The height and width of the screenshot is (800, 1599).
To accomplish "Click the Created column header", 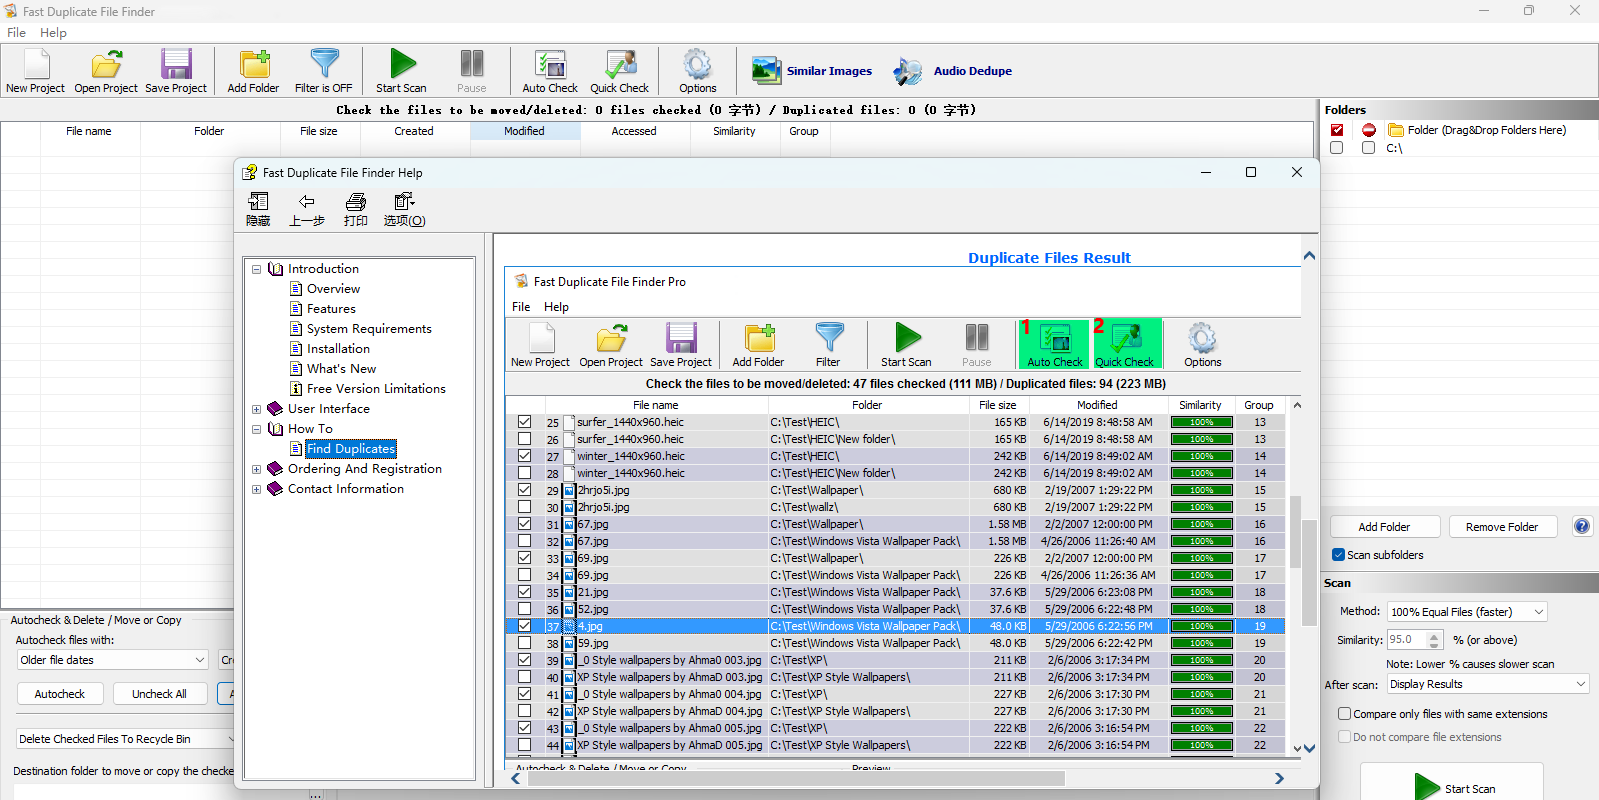I will click(x=414, y=131).
